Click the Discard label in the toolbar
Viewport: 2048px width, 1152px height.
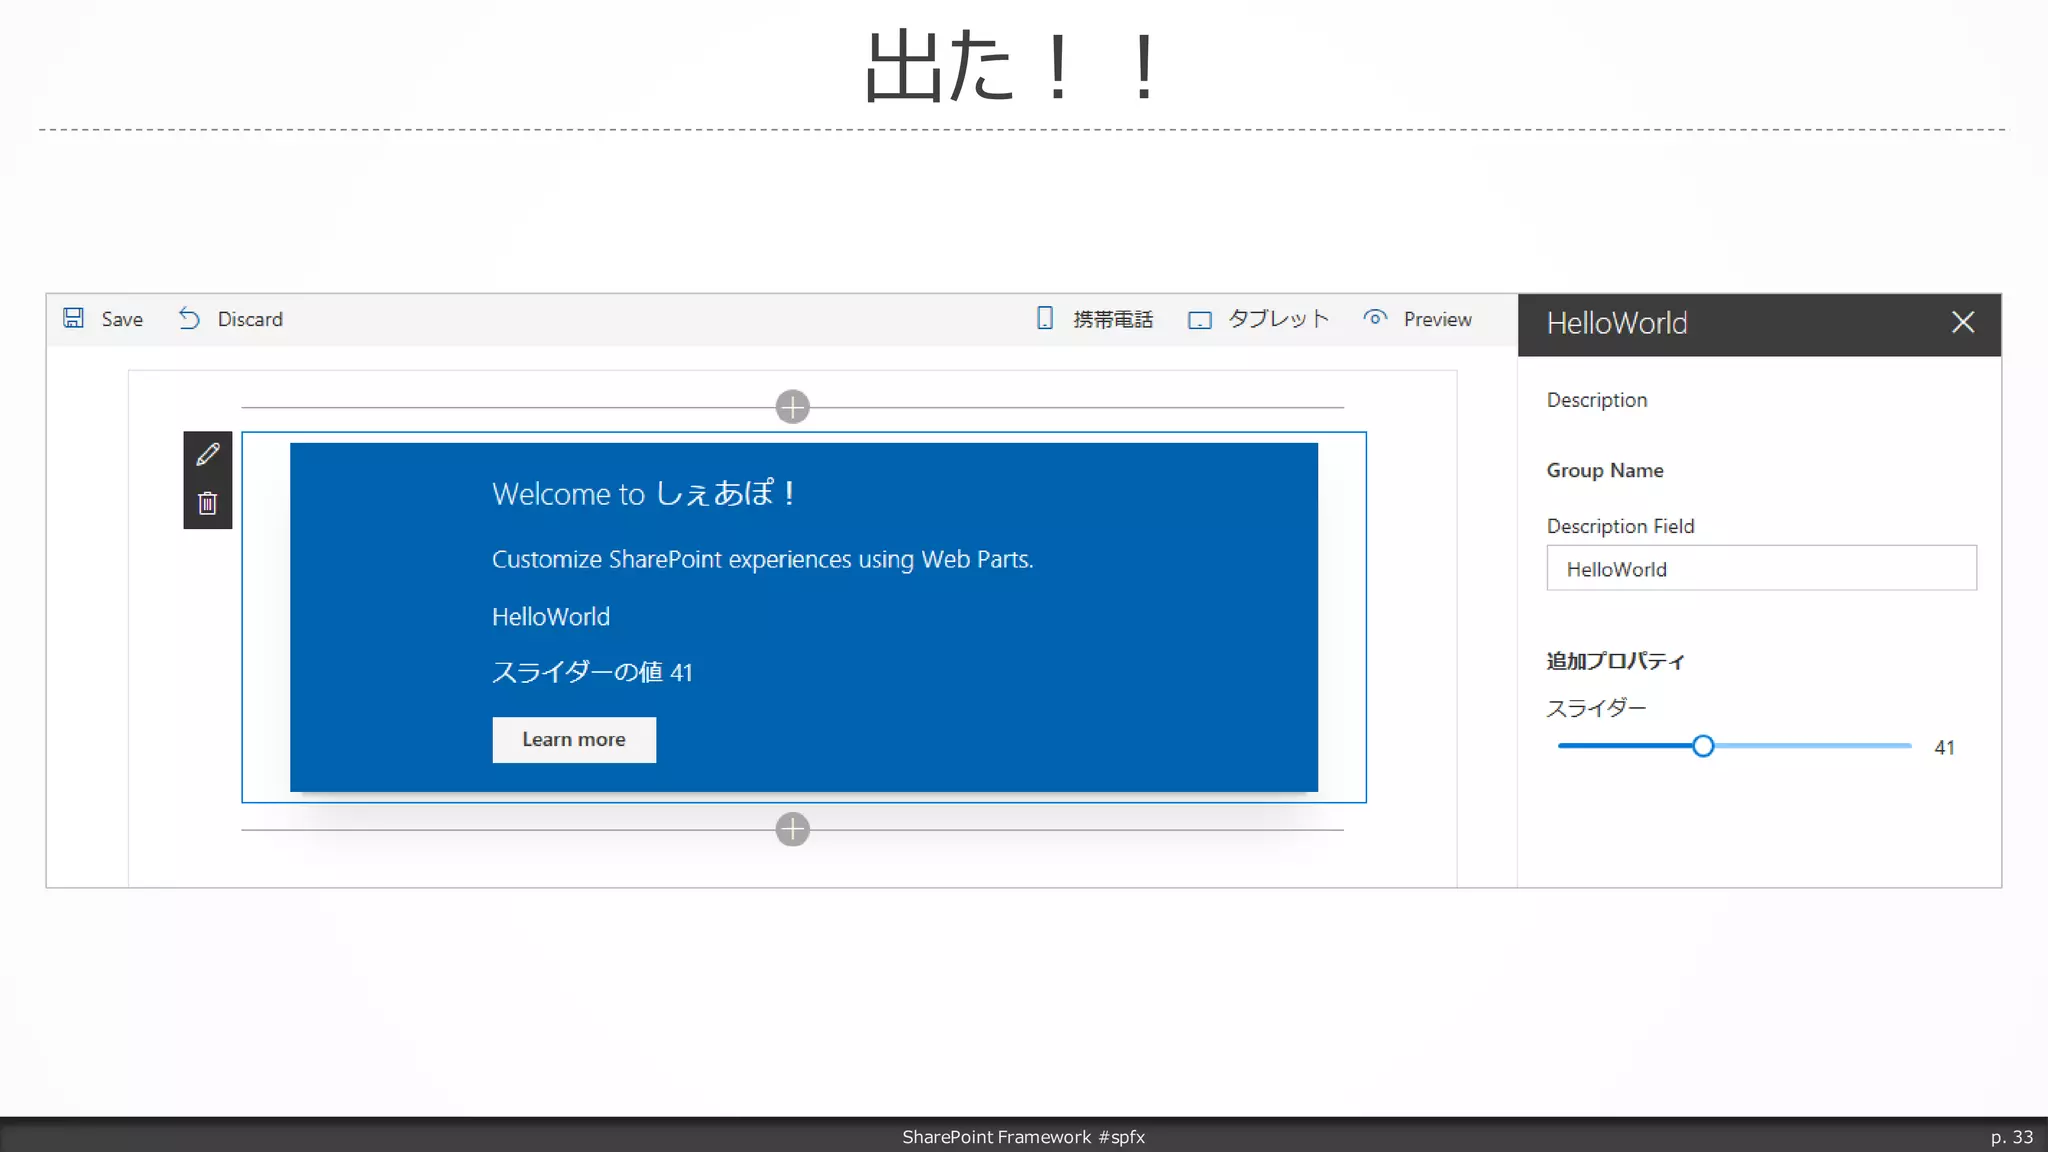pyautogui.click(x=250, y=319)
